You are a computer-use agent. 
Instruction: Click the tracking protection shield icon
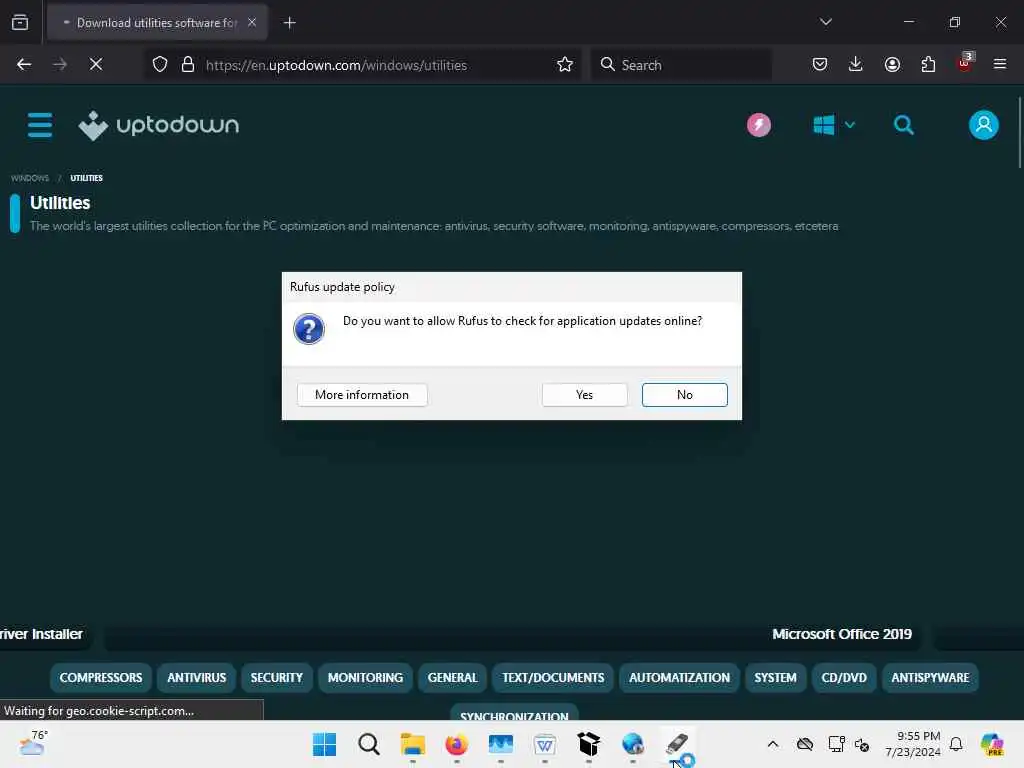(x=160, y=64)
